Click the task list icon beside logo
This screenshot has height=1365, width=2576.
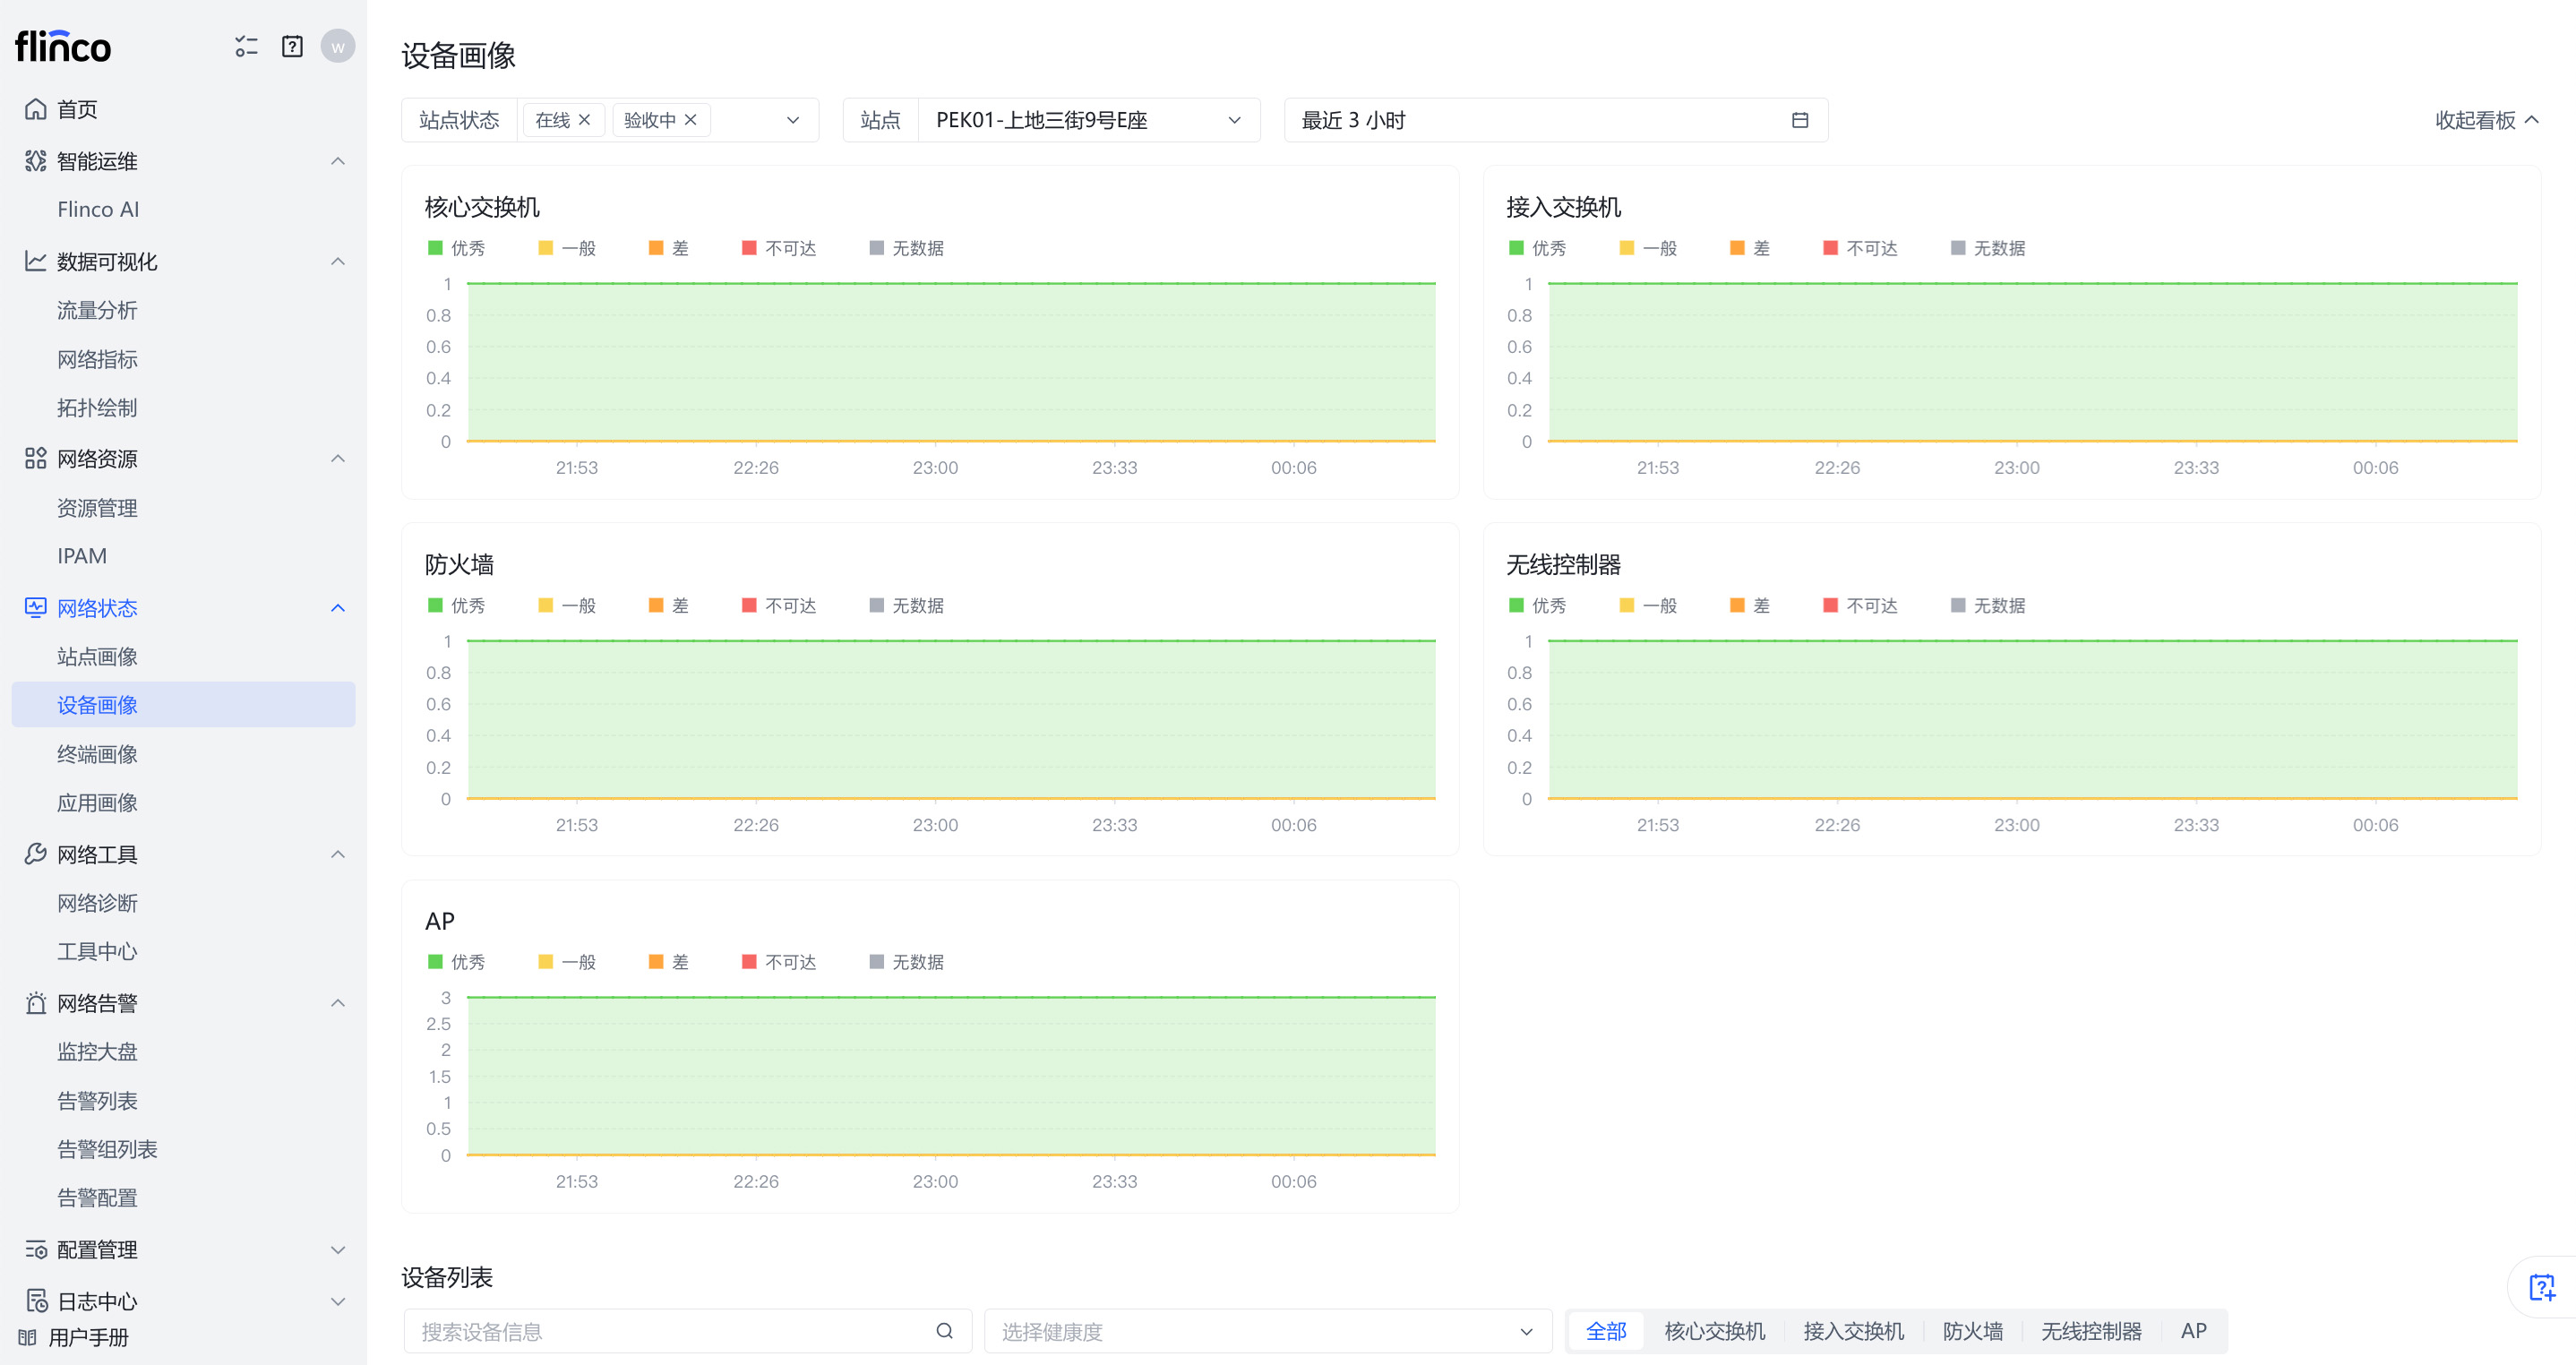click(246, 47)
